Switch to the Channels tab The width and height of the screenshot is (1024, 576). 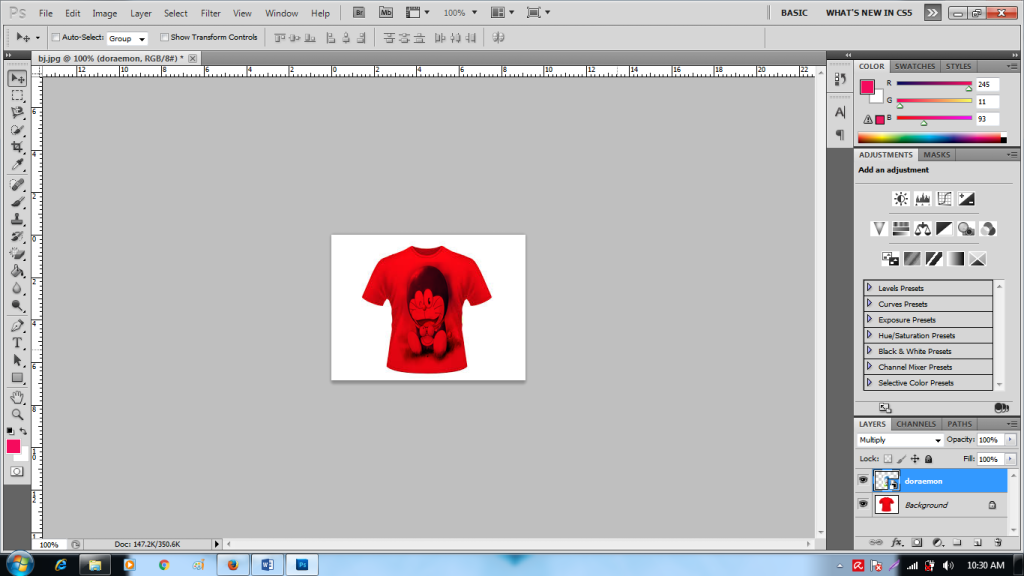tap(915, 424)
